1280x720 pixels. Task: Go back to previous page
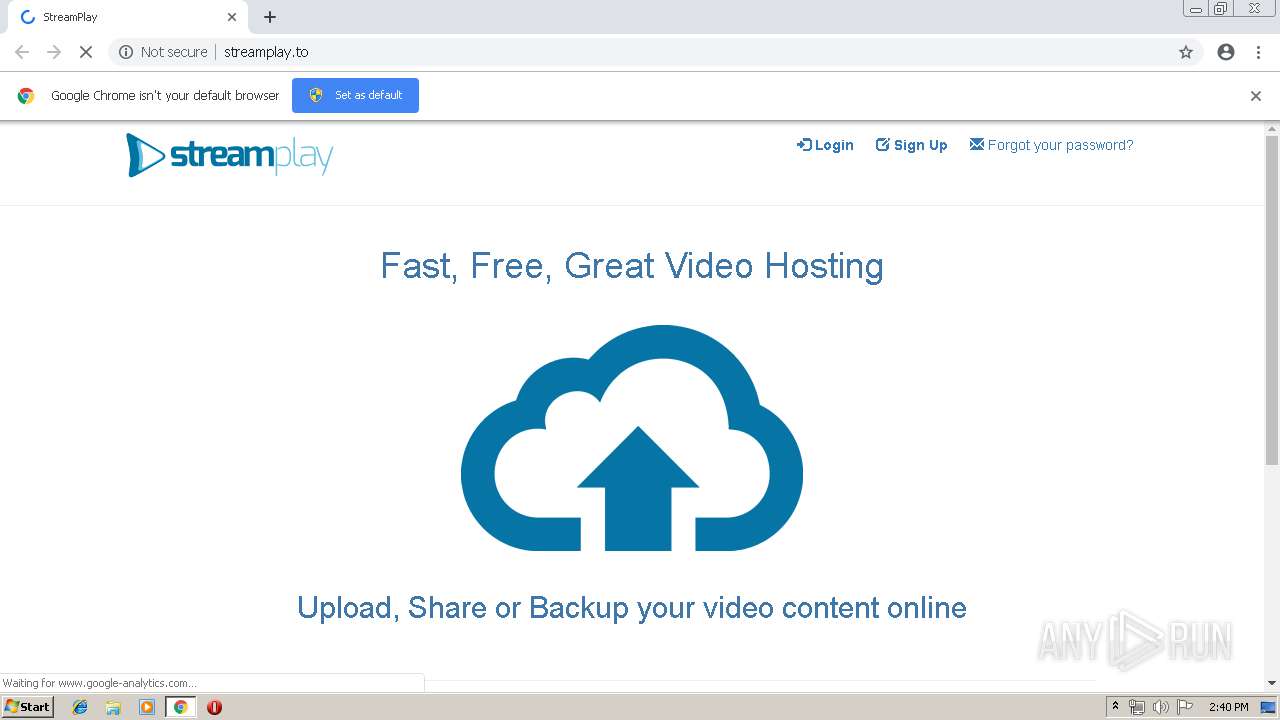click(22, 52)
